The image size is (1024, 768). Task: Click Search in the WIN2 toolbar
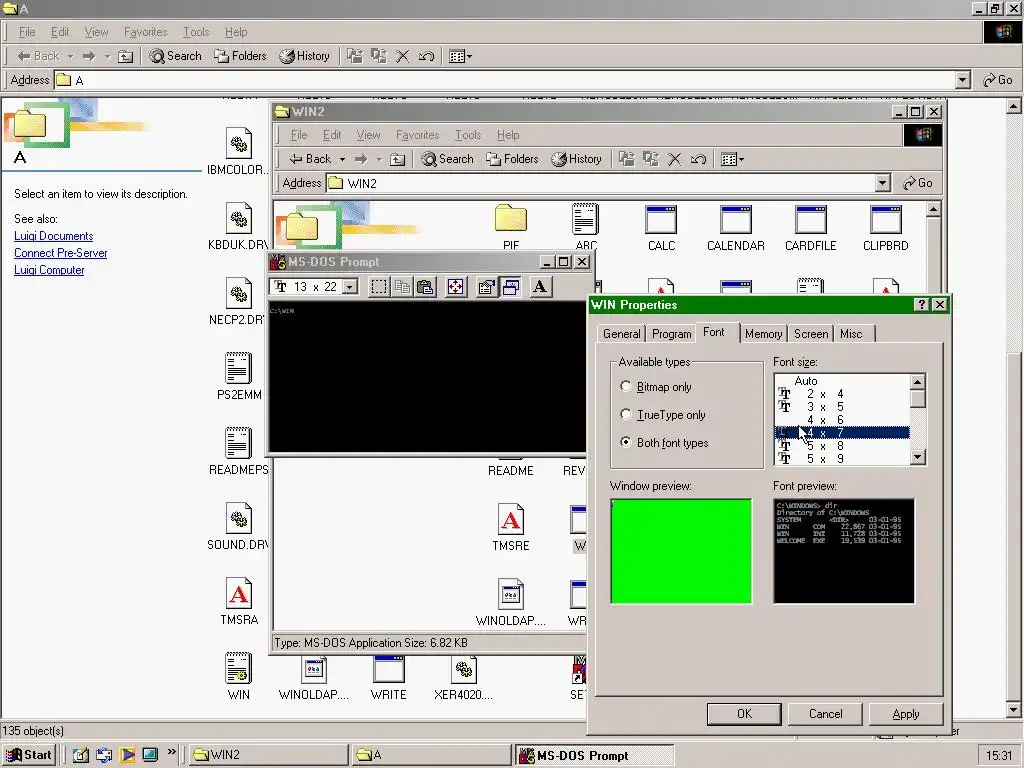click(447, 159)
